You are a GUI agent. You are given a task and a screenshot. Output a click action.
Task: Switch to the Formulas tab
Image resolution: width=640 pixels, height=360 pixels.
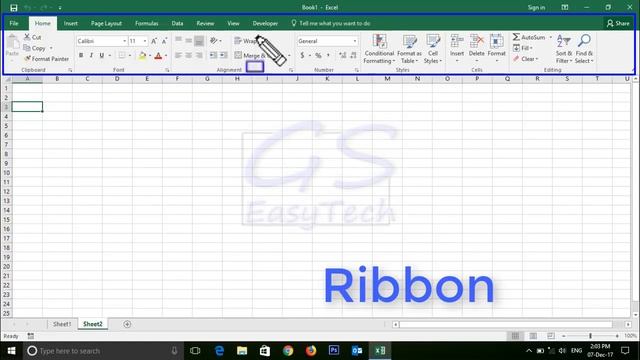(147, 23)
